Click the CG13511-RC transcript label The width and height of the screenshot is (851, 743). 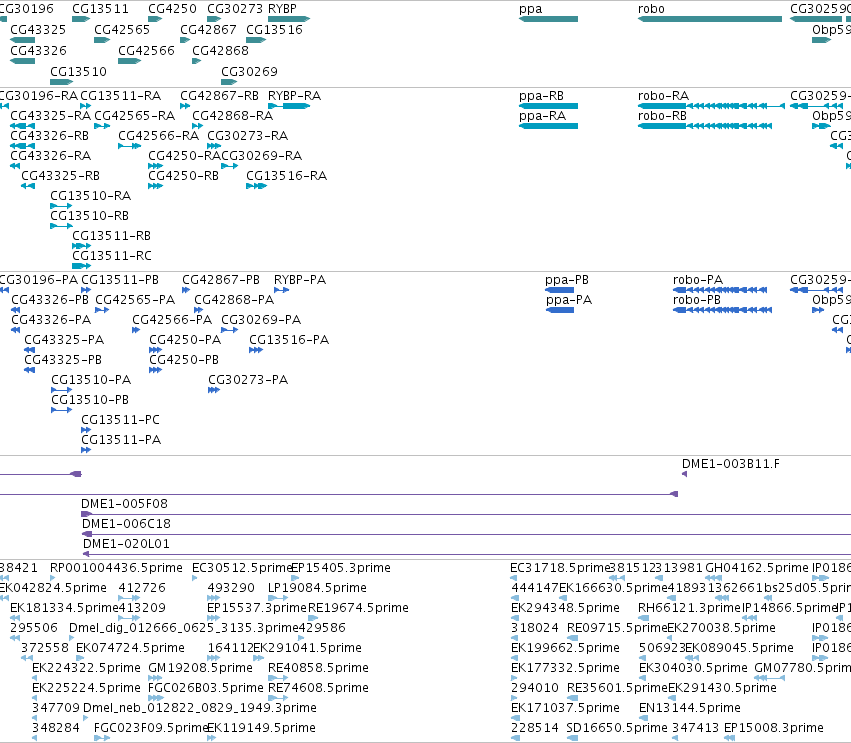point(112,256)
